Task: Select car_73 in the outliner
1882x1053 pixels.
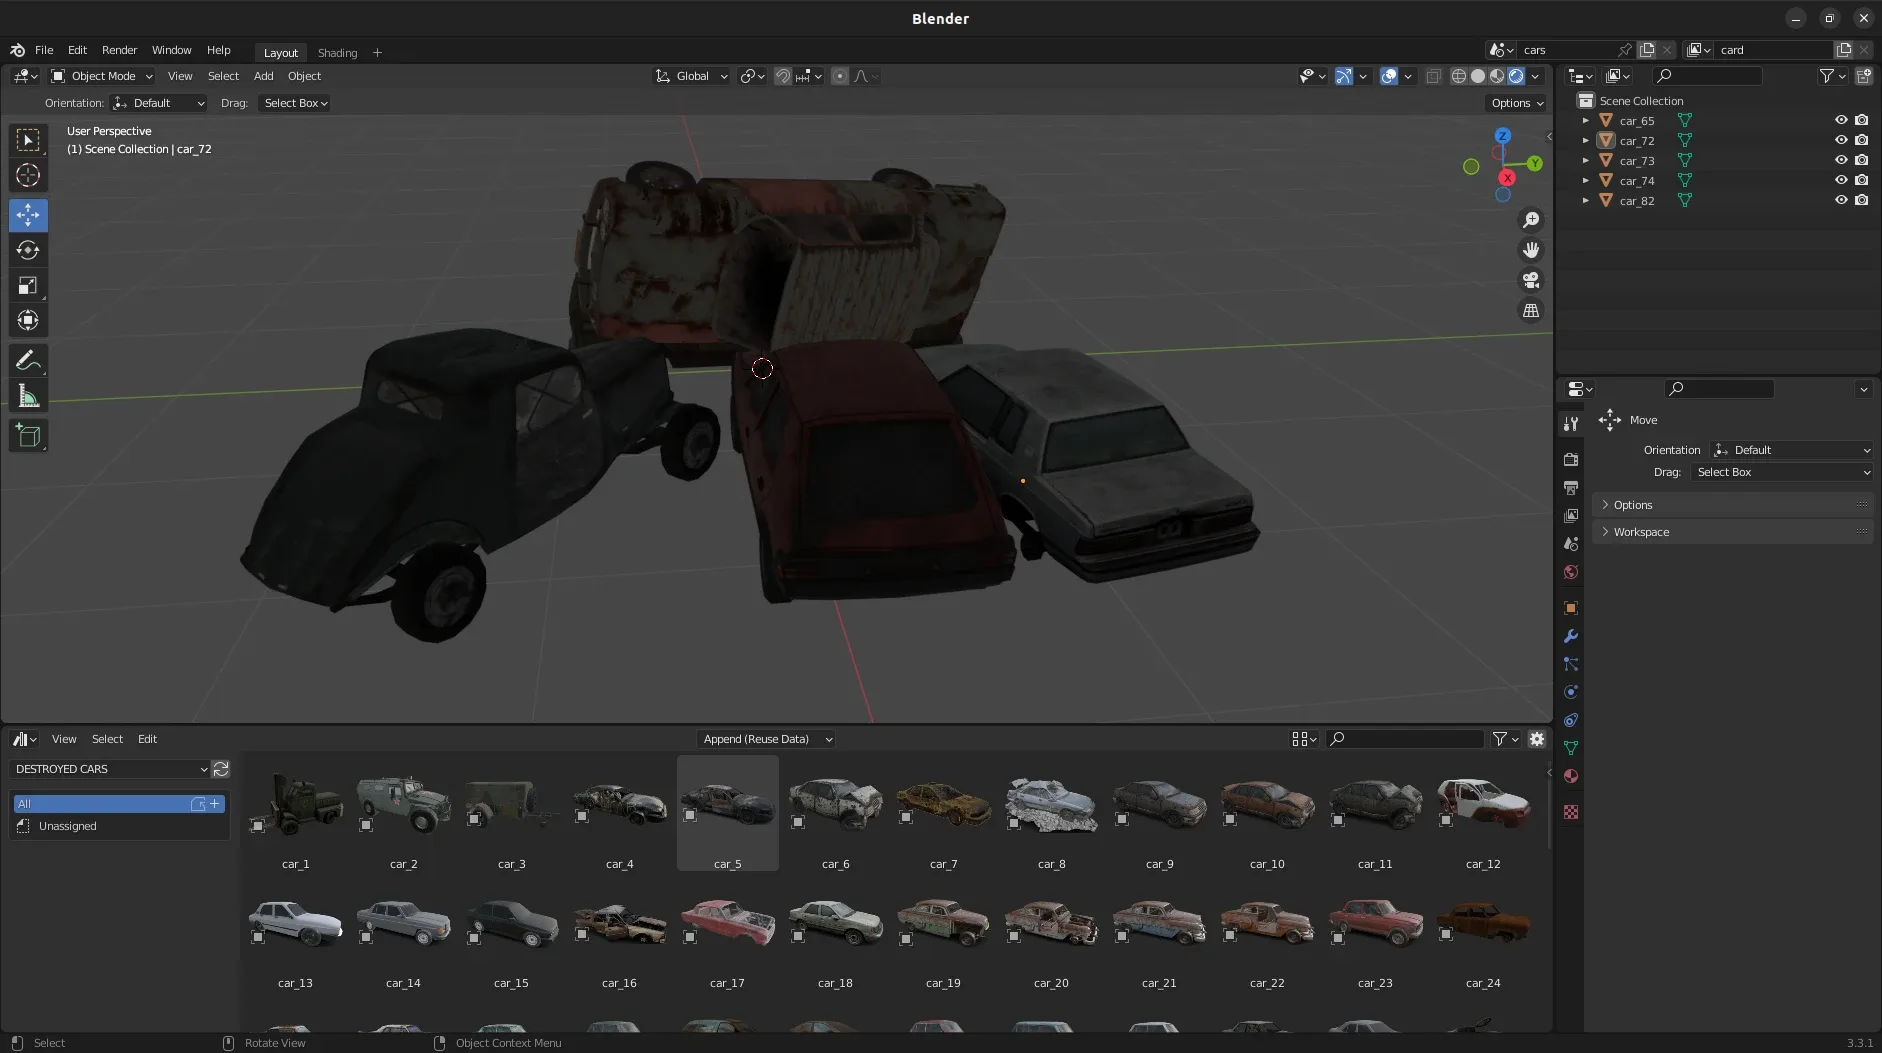Action: (1636, 160)
